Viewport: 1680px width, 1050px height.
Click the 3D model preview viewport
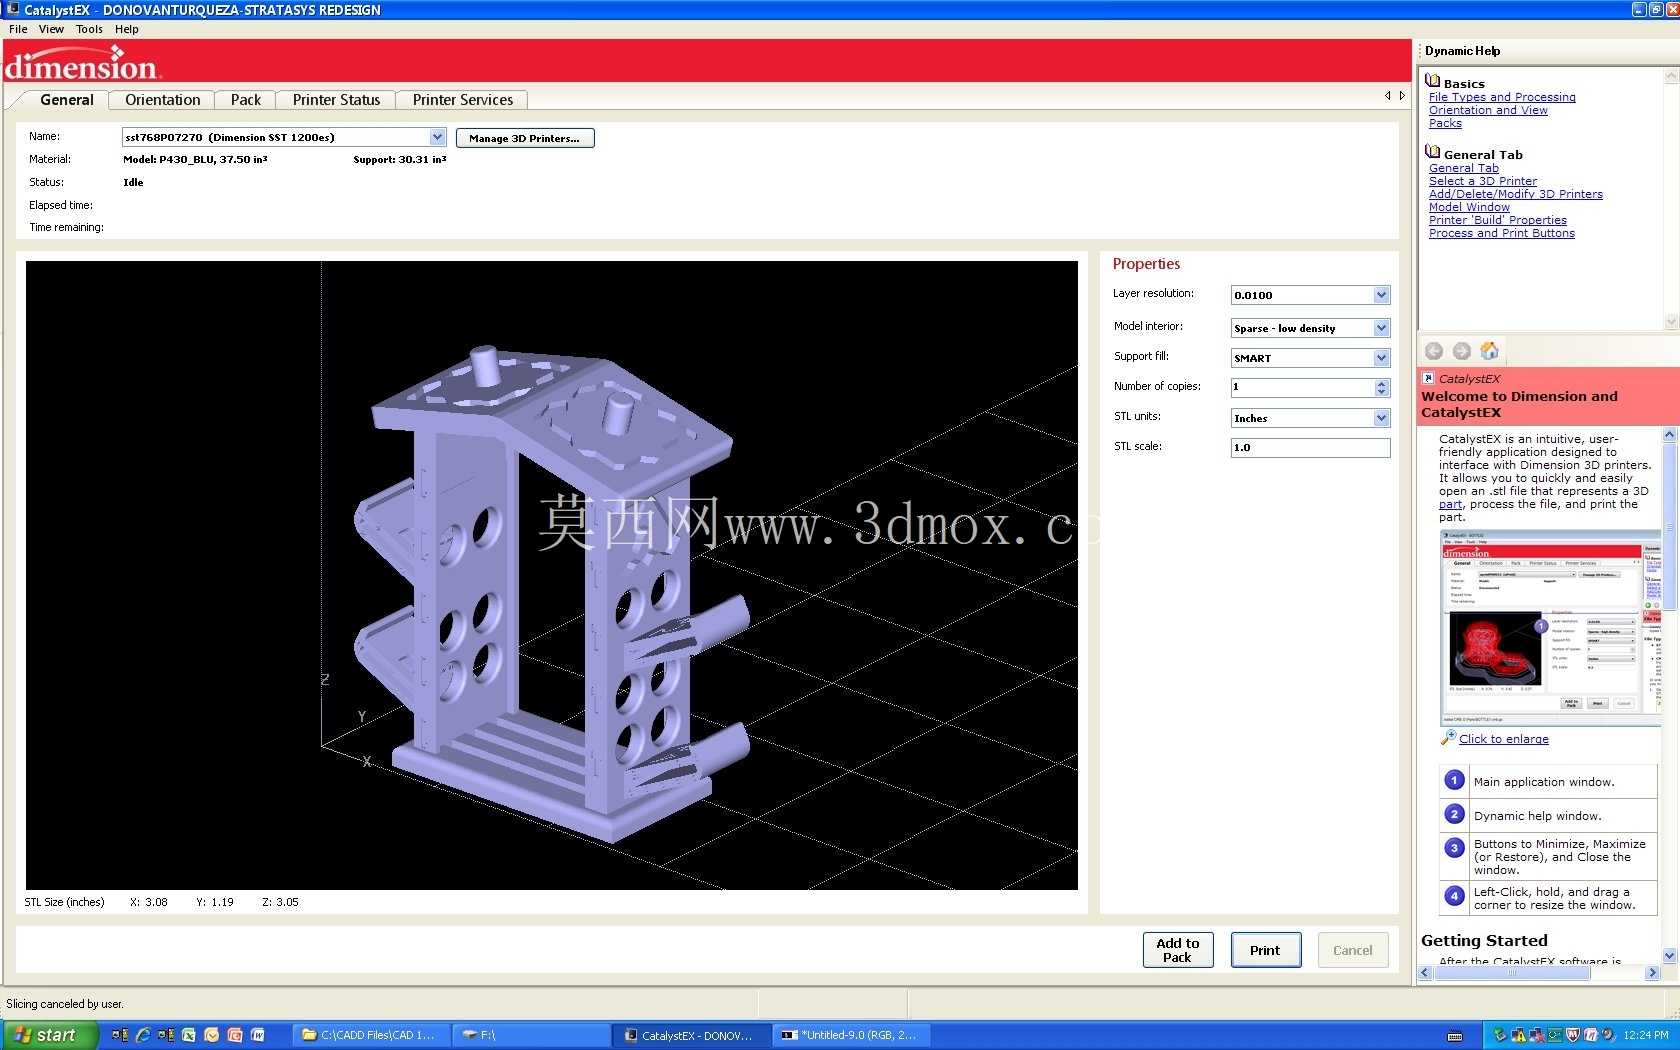[x=552, y=575]
